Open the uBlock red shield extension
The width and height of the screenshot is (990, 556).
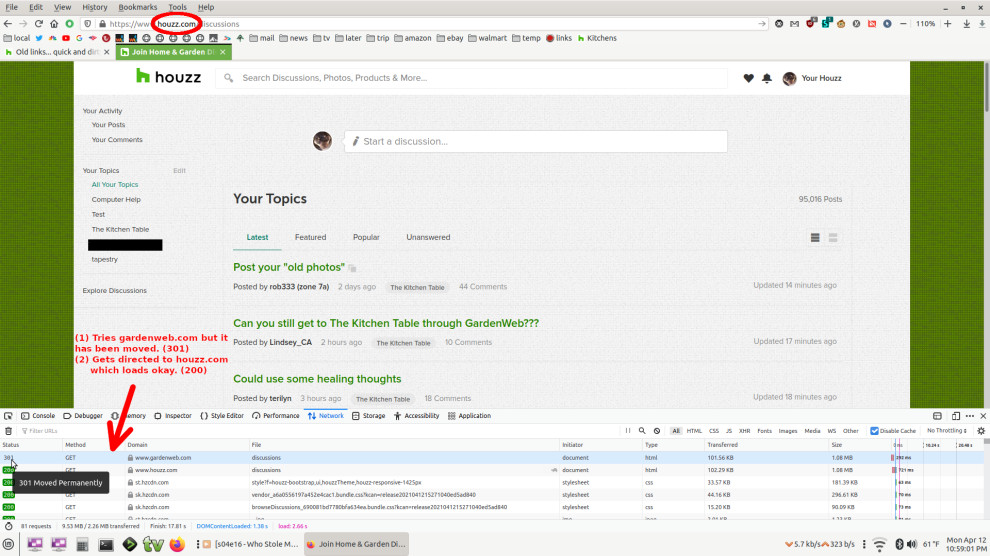[x=811, y=24]
